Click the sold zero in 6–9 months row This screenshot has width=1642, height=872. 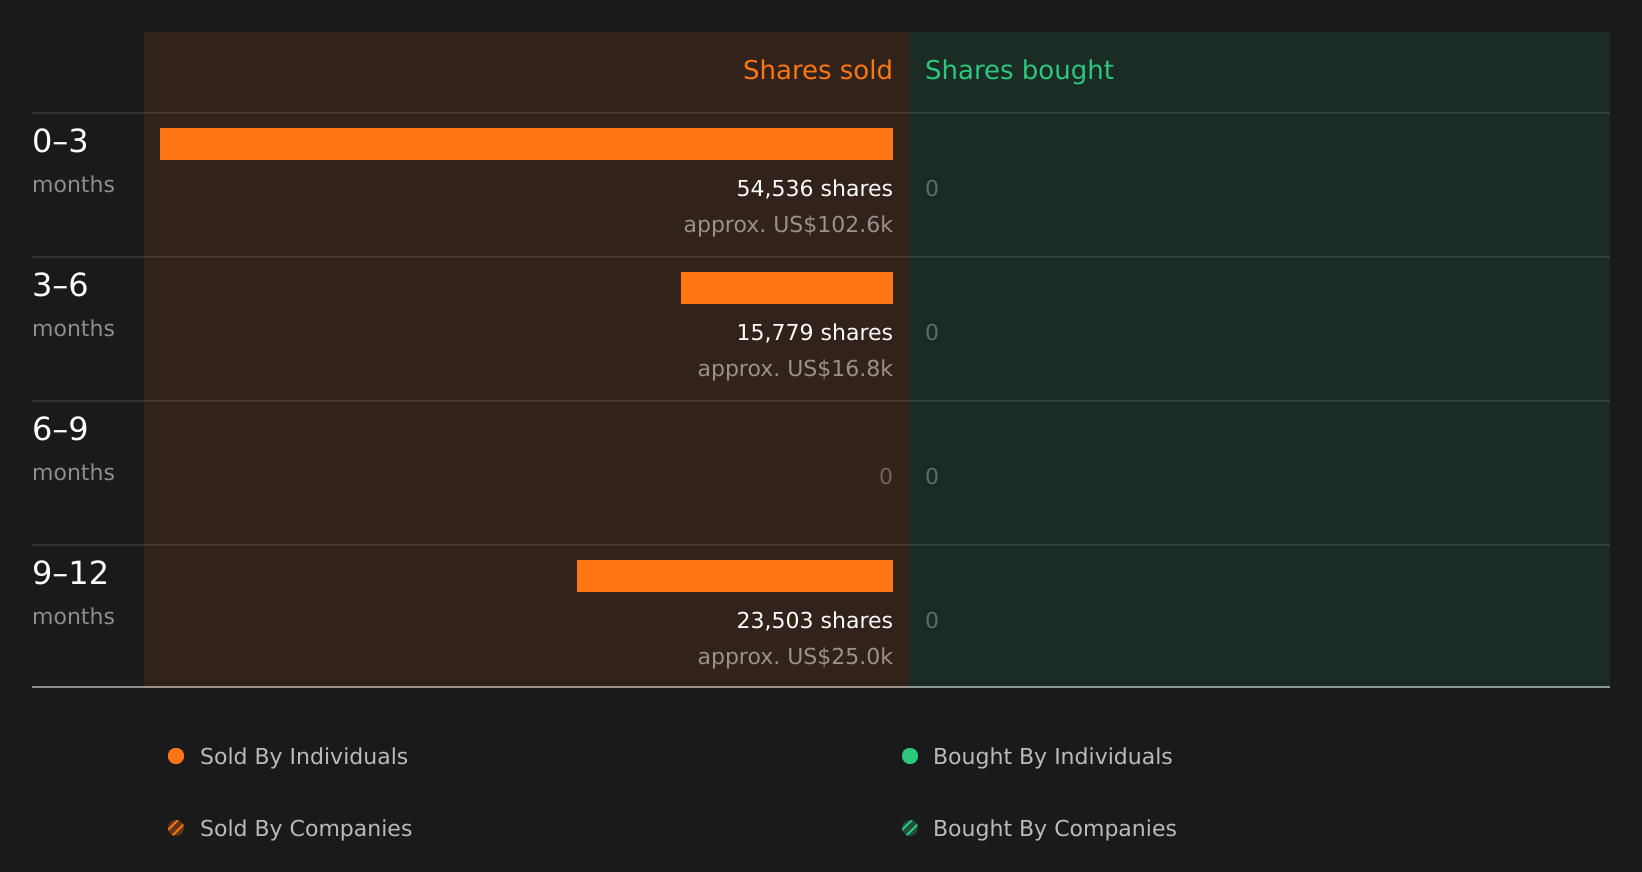pos(886,477)
